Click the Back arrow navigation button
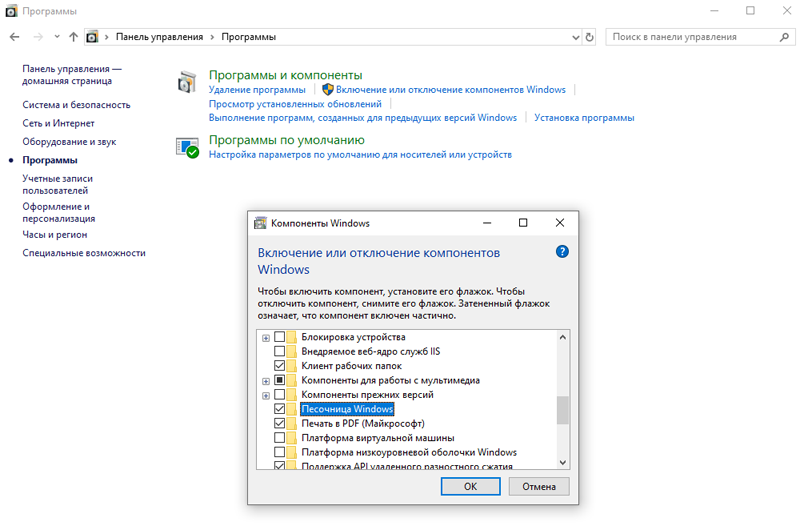 14,37
